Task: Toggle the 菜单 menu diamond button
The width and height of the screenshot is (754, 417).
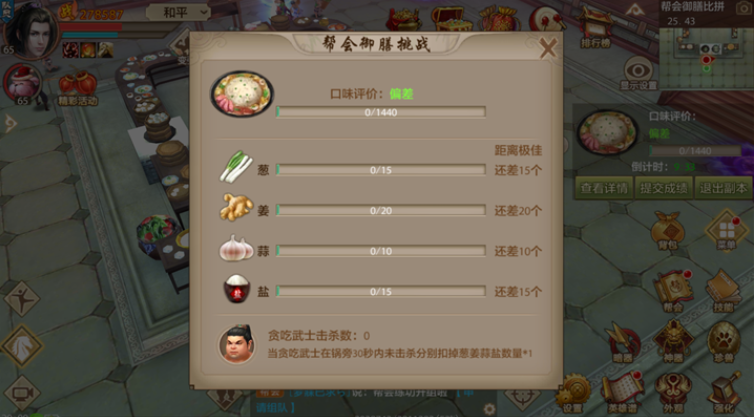Action: pyautogui.click(x=727, y=232)
